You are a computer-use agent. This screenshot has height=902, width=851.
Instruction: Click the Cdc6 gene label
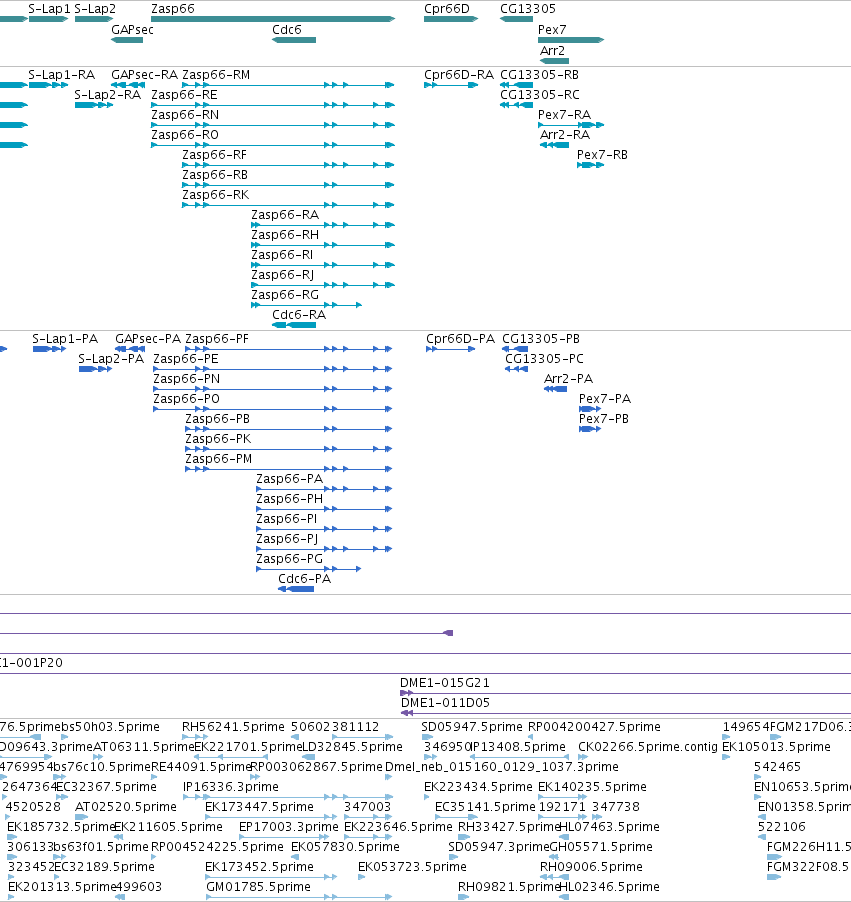coord(287,29)
